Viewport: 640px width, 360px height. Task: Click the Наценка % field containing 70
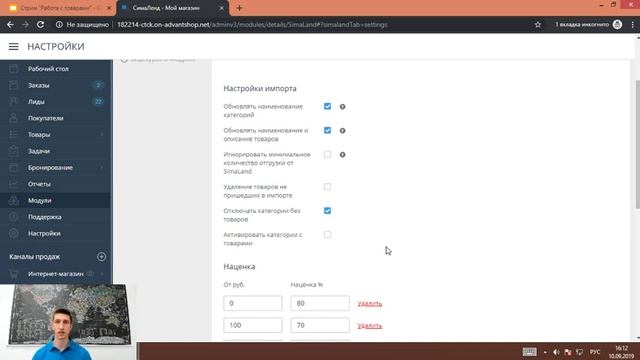(320, 325)
